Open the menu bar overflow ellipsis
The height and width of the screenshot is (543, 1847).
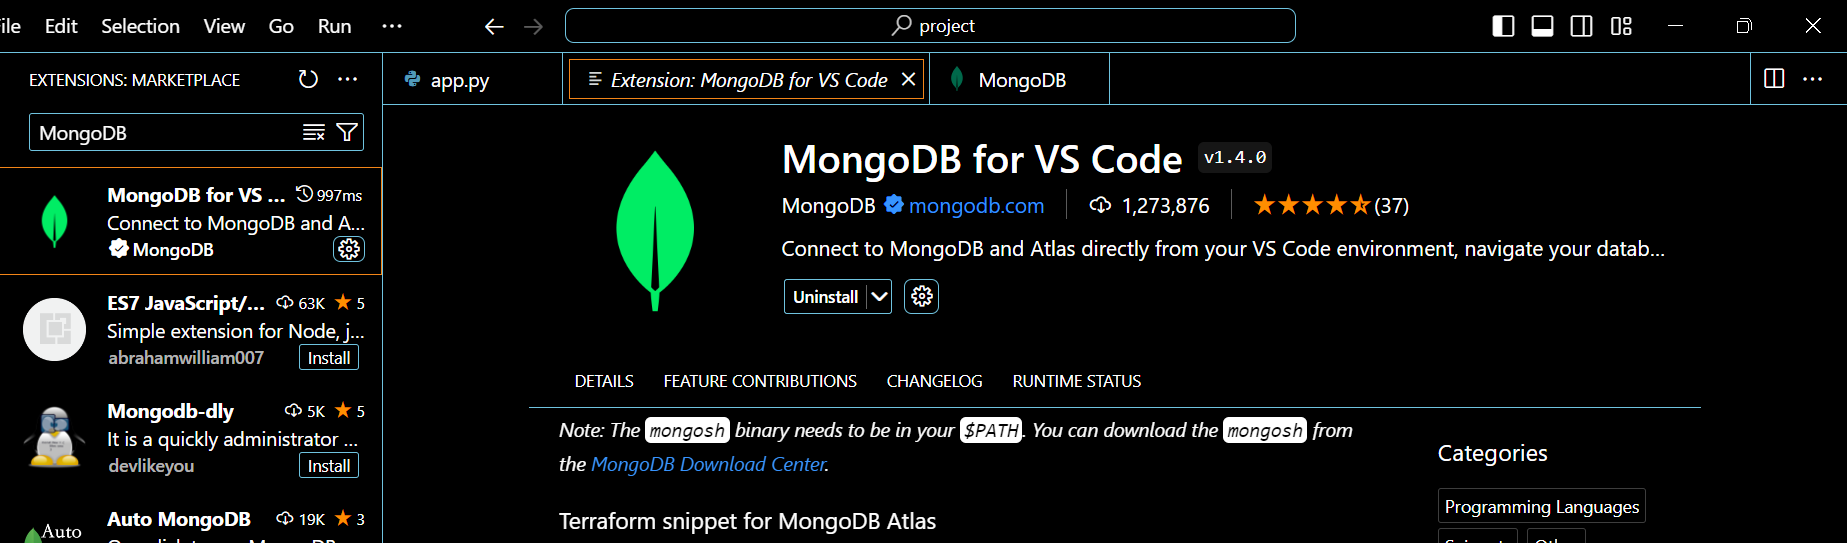[x=392, y=26]
